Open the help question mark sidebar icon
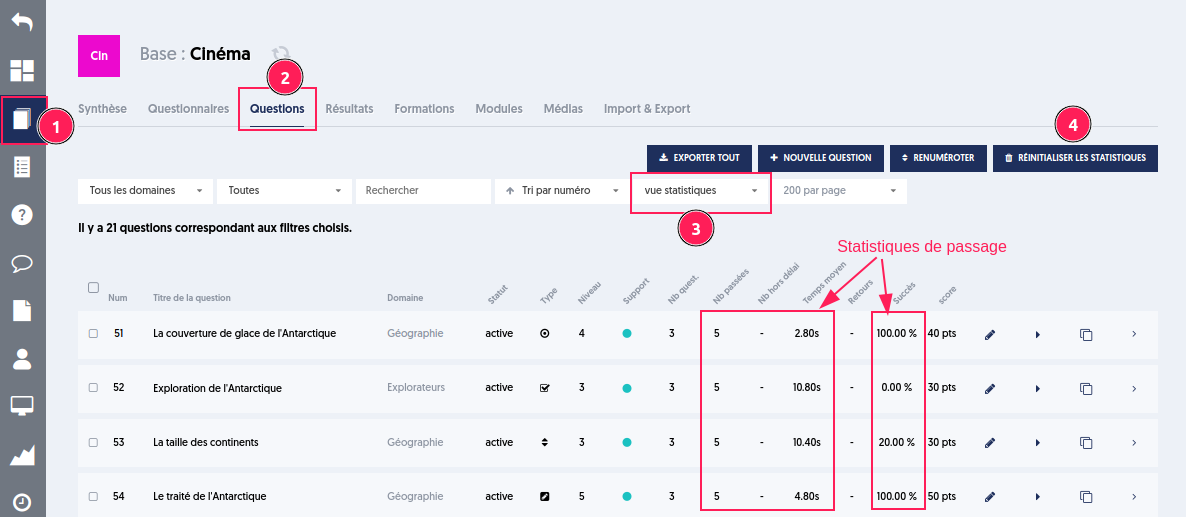 22,215
